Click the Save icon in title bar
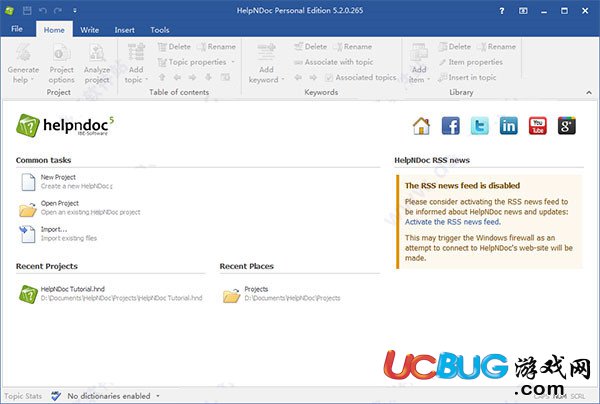The height and width of the screenshot is (404, 600). (27, 10)
